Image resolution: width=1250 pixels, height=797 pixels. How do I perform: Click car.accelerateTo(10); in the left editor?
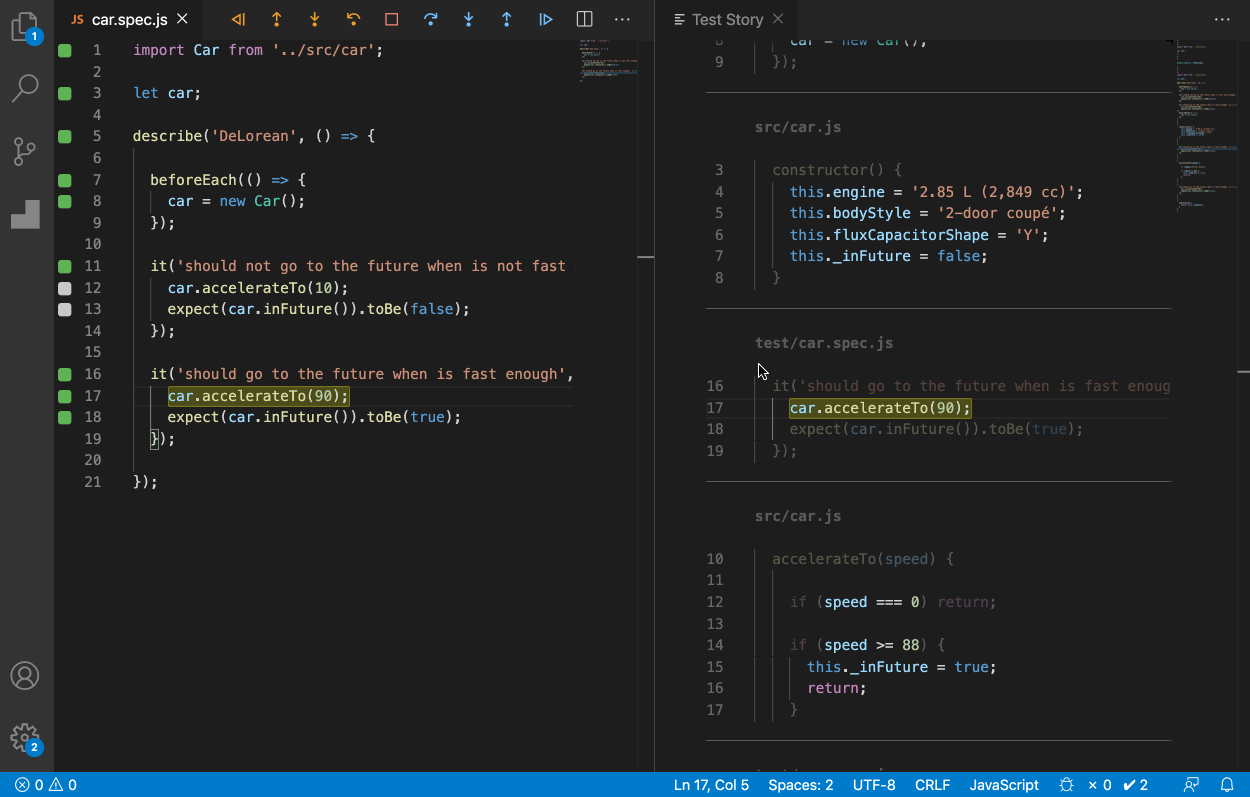[258, 288]
